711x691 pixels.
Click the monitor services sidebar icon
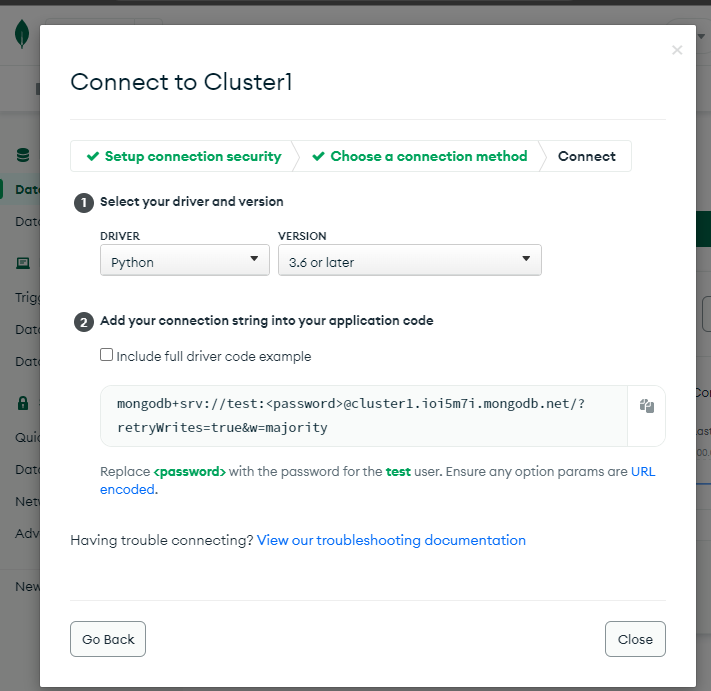(x=23, y=263)
